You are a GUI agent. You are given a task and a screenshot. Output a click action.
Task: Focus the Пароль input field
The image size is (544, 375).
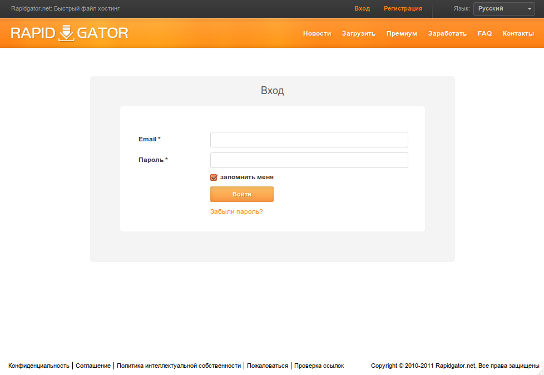(309, 160)
